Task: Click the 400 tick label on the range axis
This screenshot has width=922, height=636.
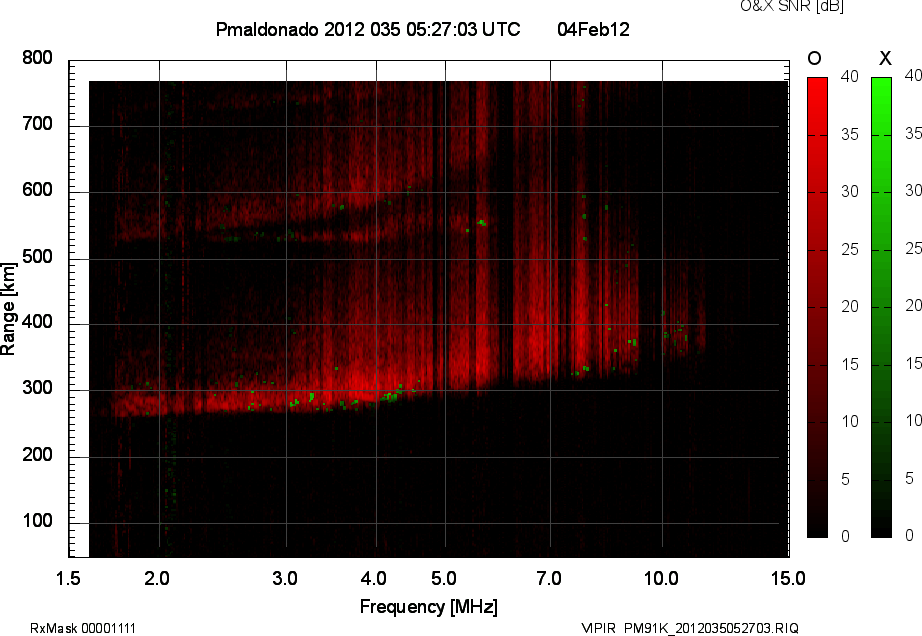Action: (38, 322)
